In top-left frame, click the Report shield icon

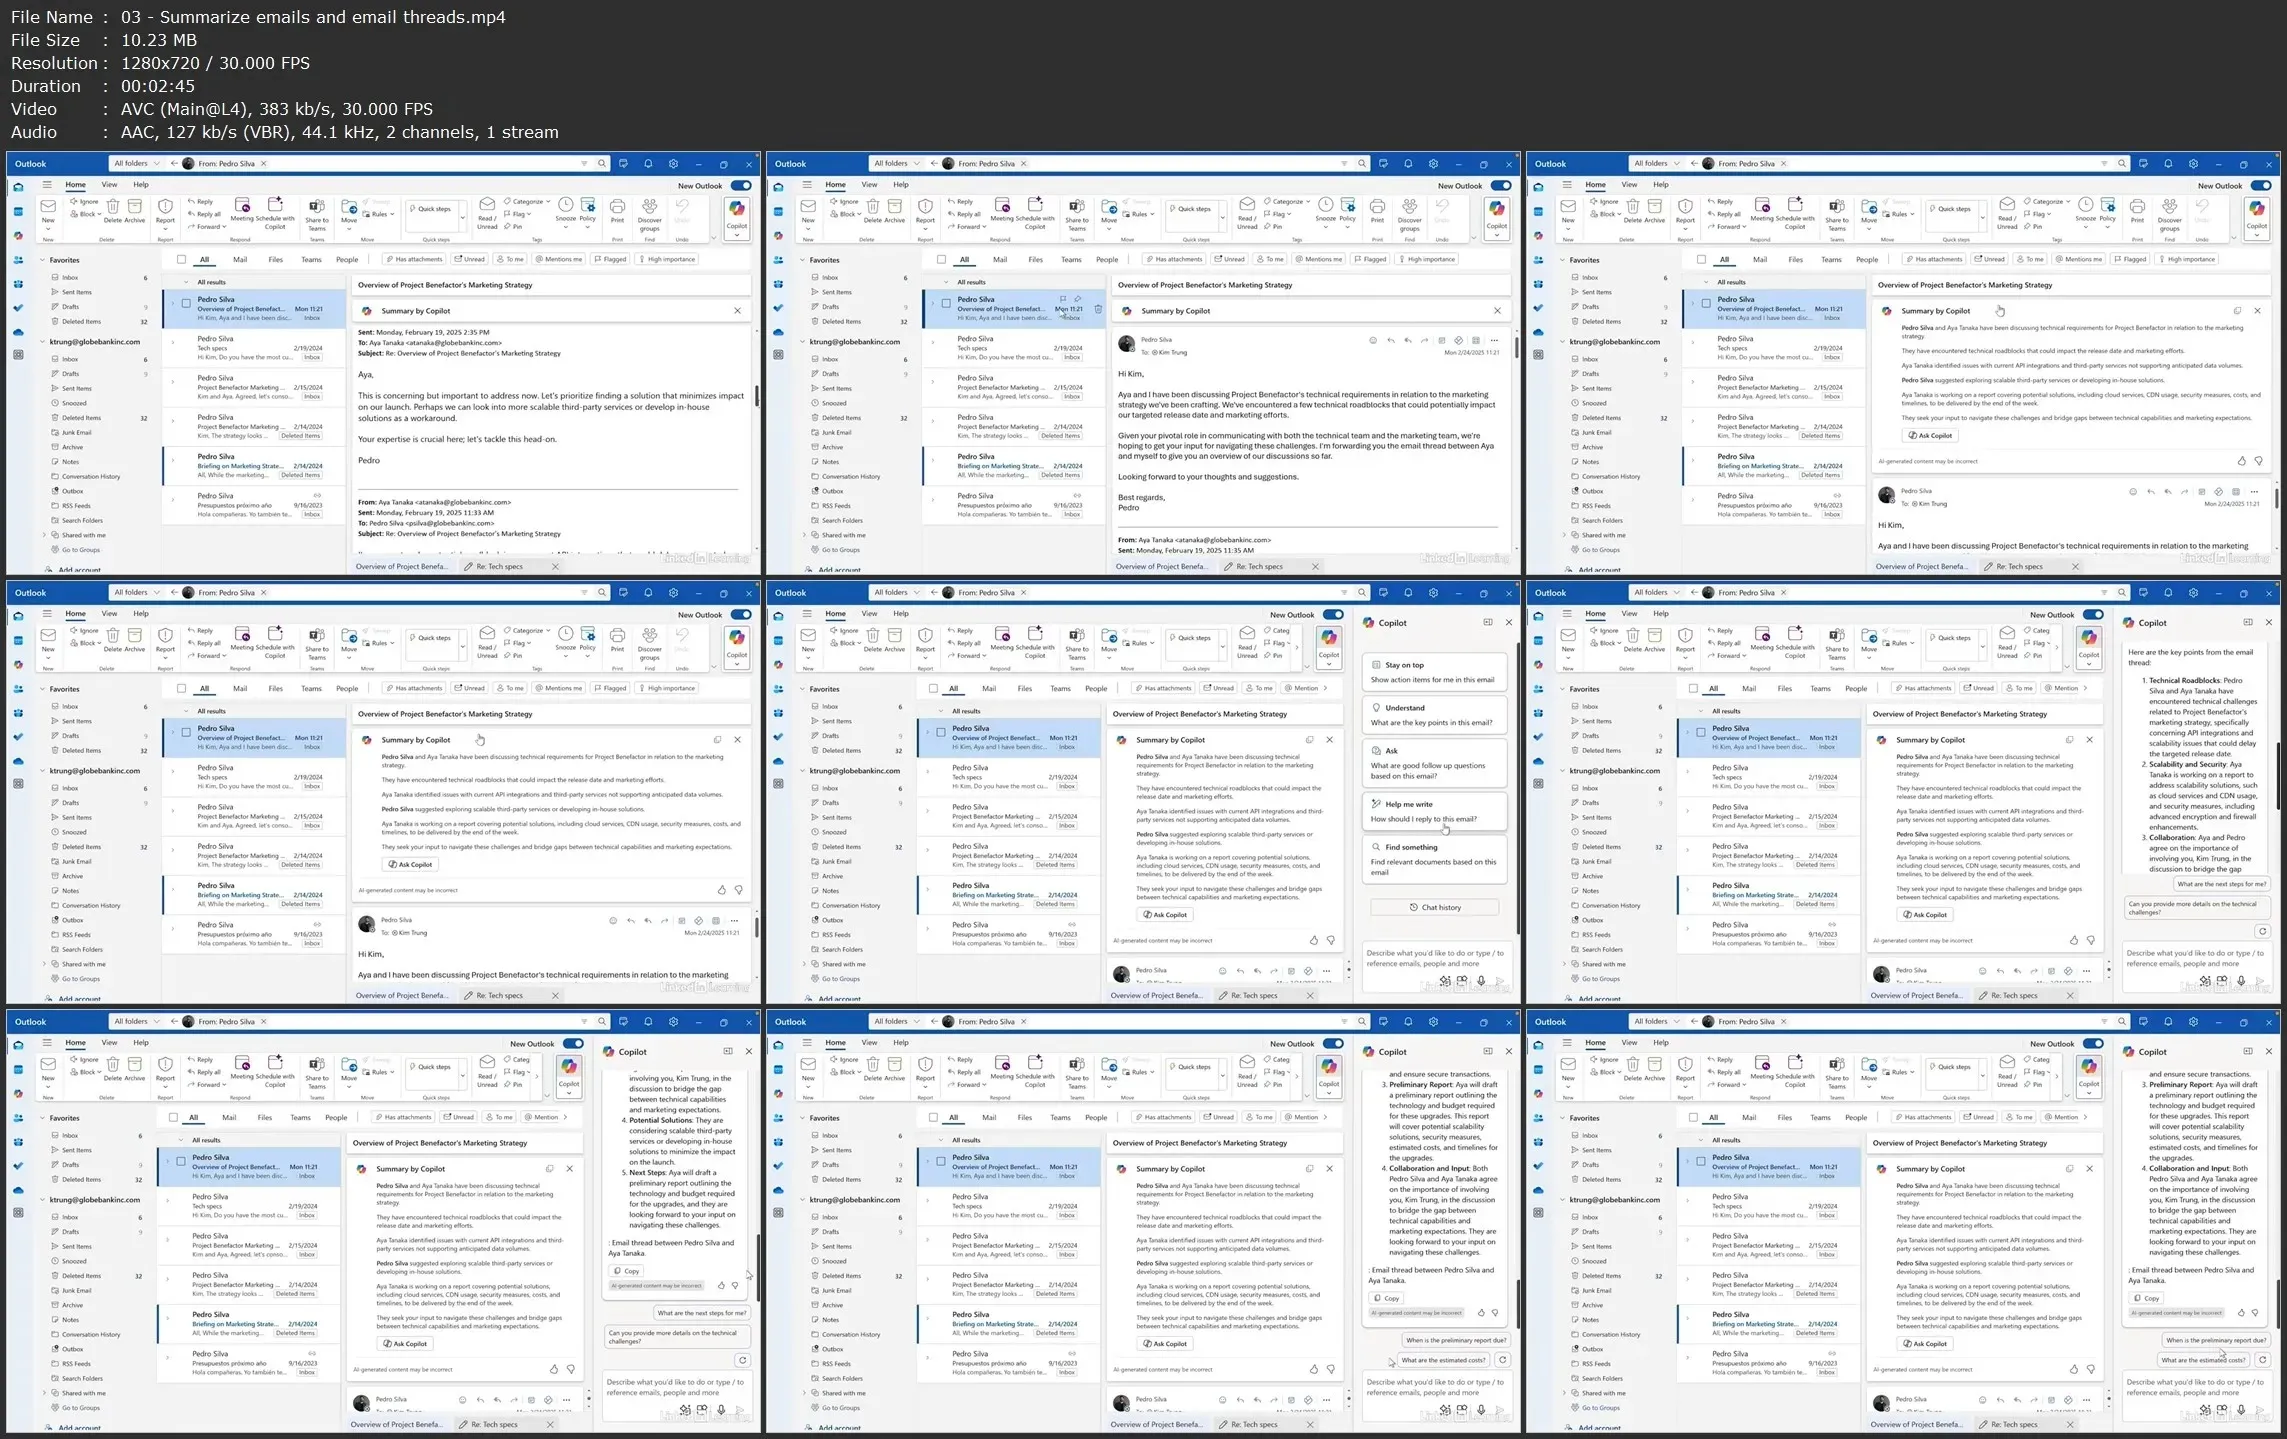click(166, 206)
